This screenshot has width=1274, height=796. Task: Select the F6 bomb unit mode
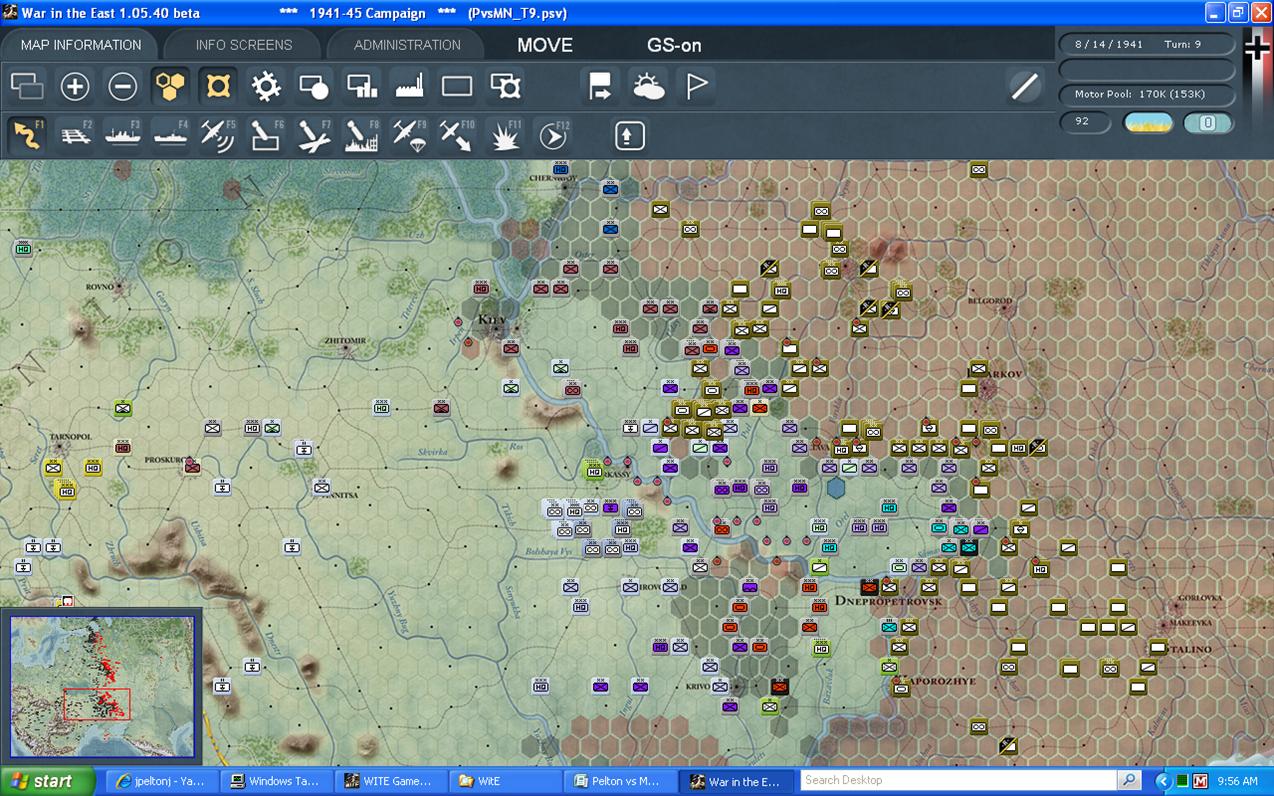pyautogui.click(x=266, y=135)
